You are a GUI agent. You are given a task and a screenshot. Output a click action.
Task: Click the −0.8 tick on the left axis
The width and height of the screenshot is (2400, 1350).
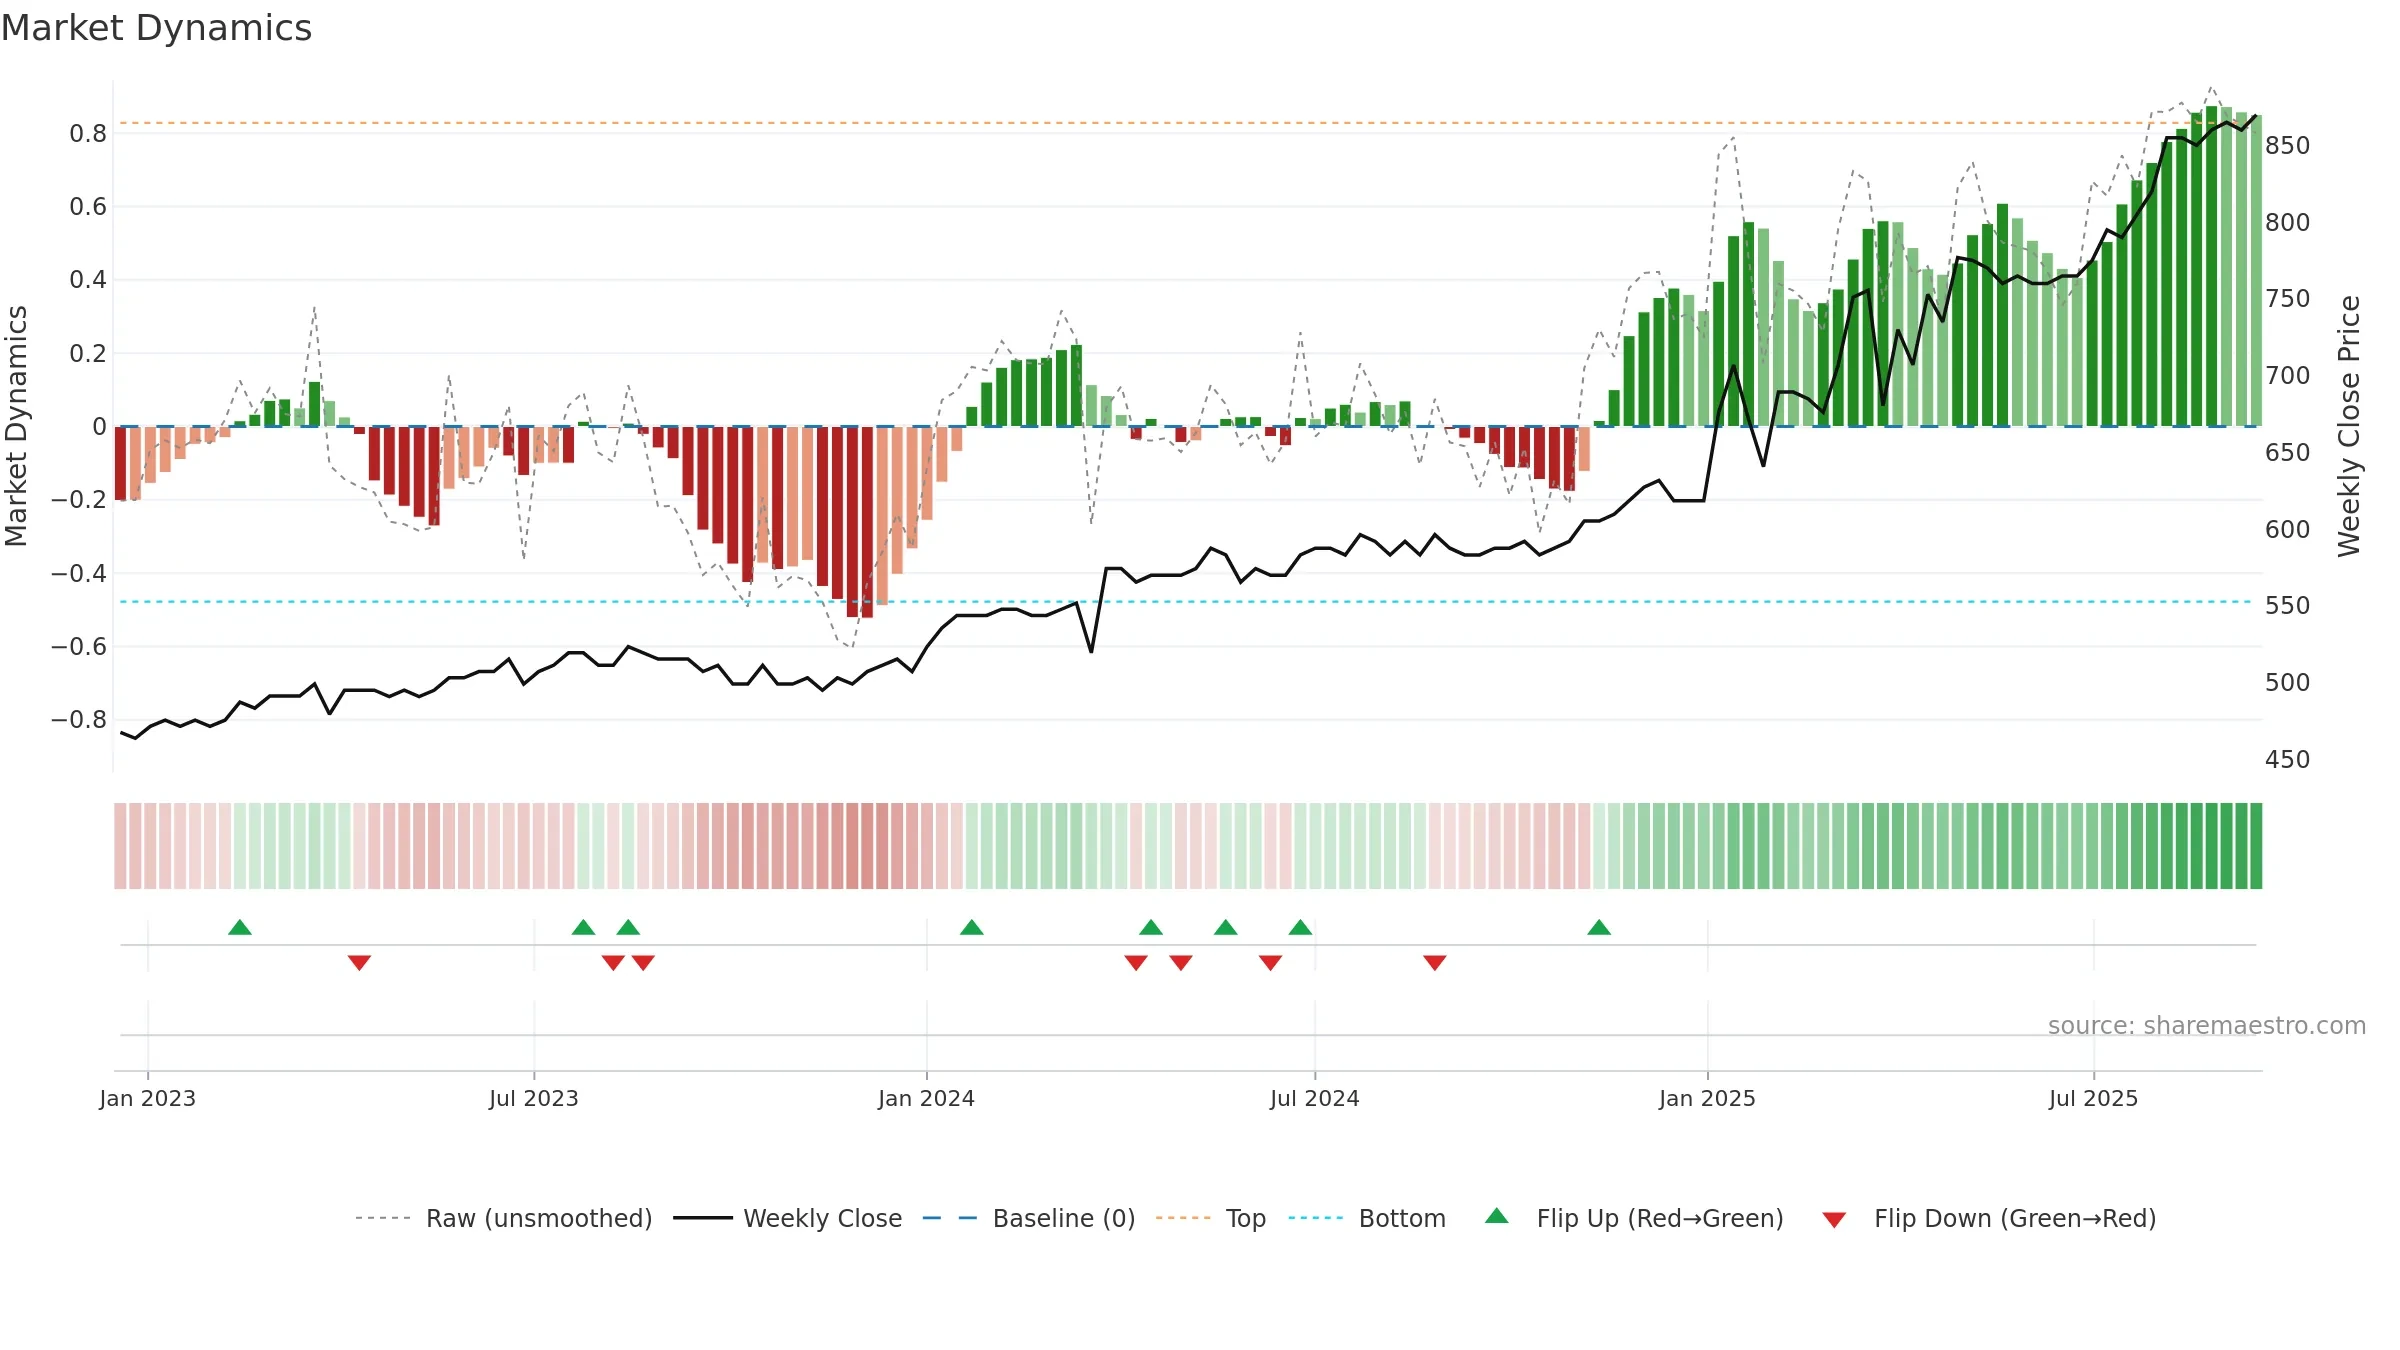(x=79, y=720)
